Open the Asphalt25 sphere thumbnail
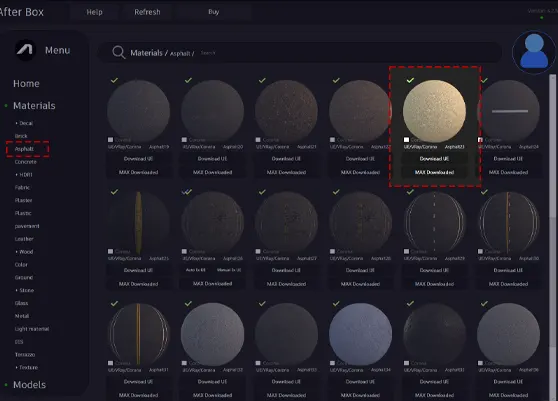The width and height of the screenshot is (558, 401). [x=138, y=222]
